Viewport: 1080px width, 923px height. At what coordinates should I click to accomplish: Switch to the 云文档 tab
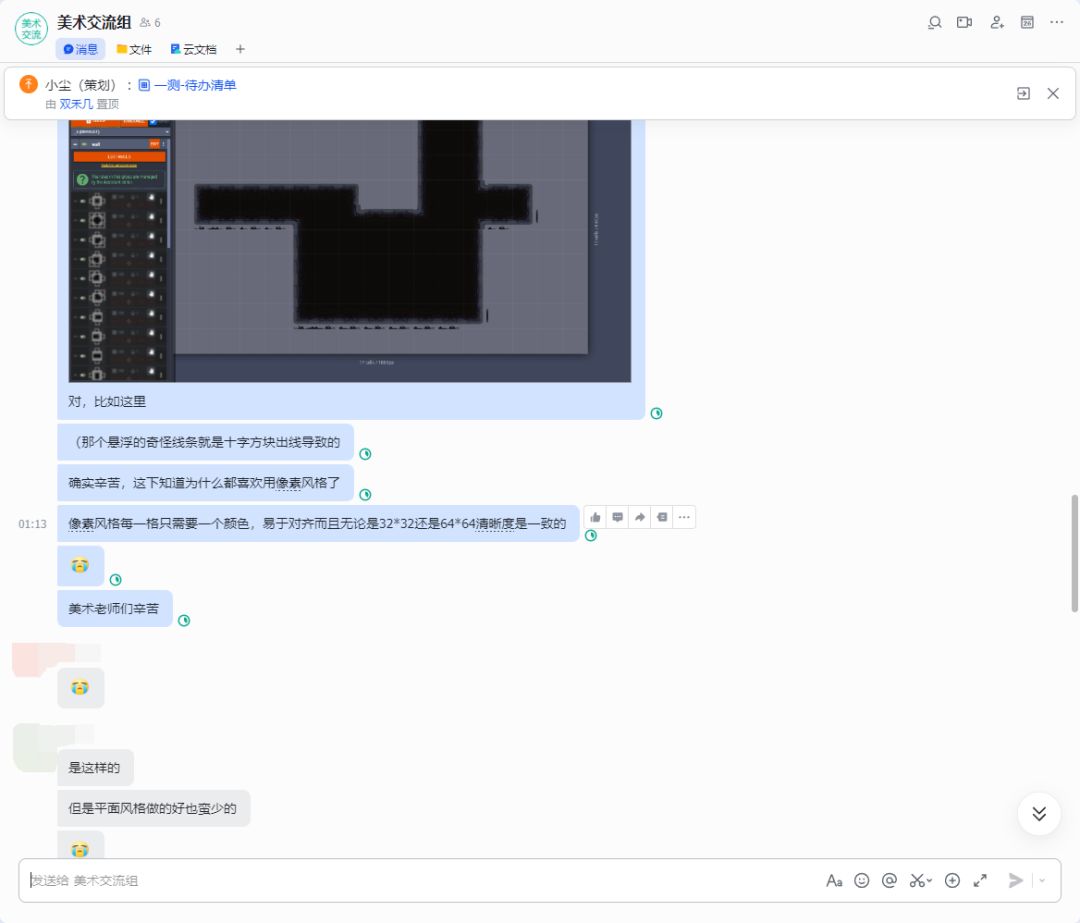[194, 49]
